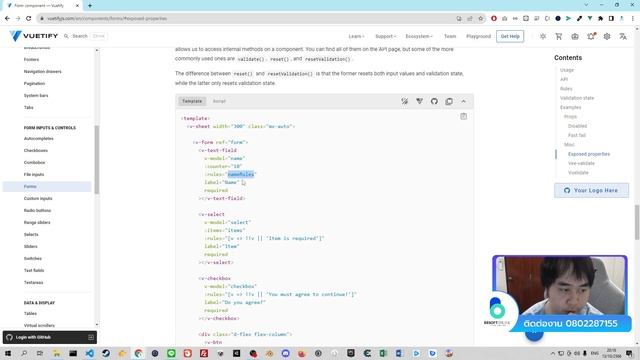Open the jobs briefcase icon in header
The height and width of the screenshot is (360, 640).
coord(575,36)
